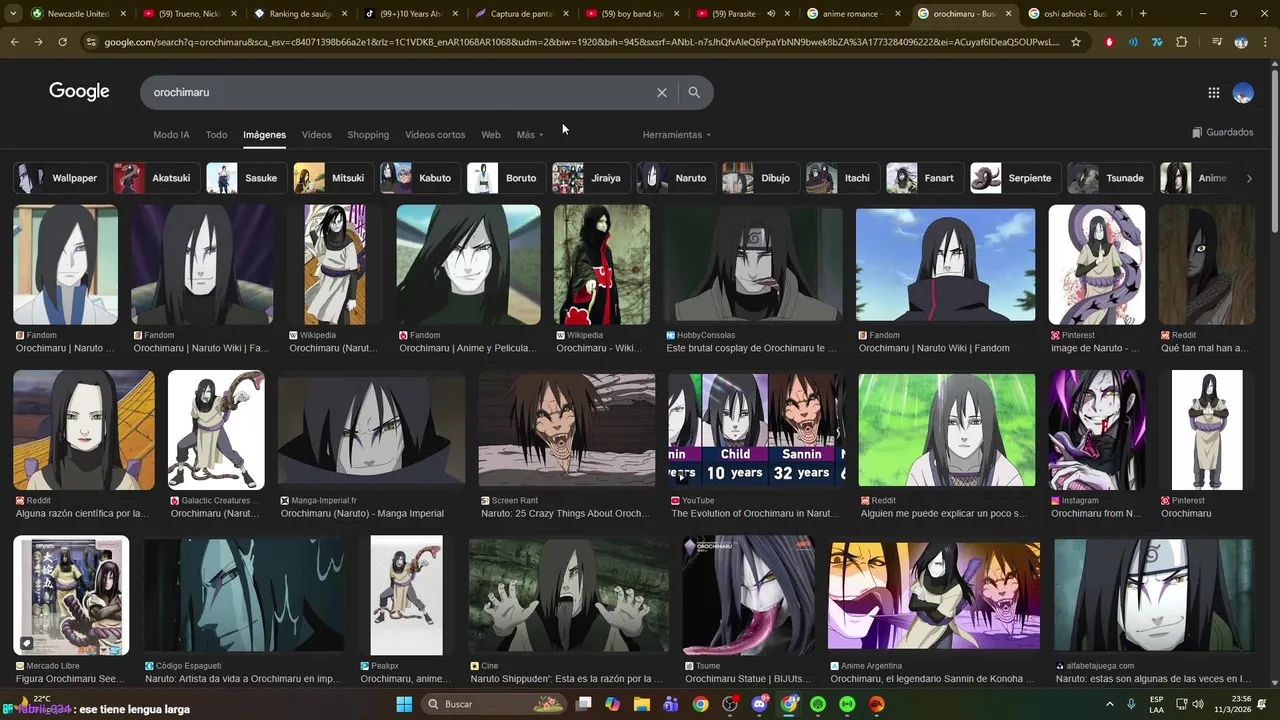1280x720 pixels.
Task: Open the Mercado Libre figure image
Action: 71,595
